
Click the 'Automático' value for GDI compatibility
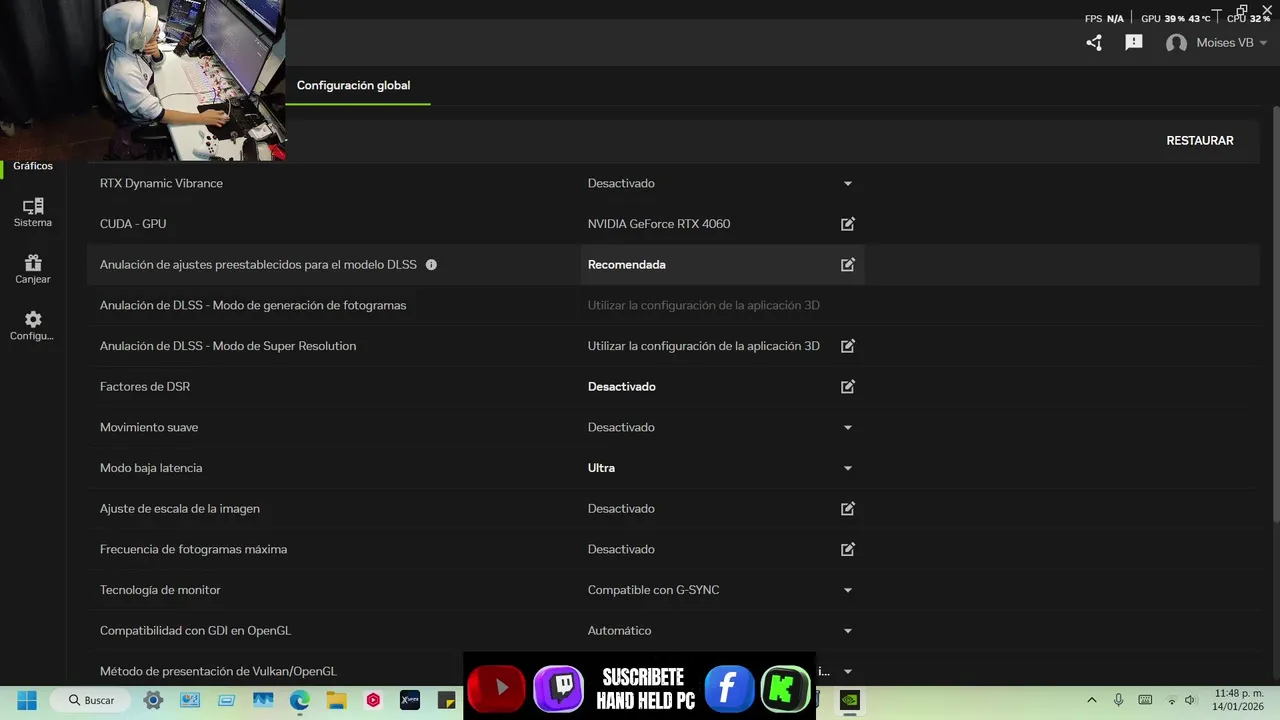(620, 631)
